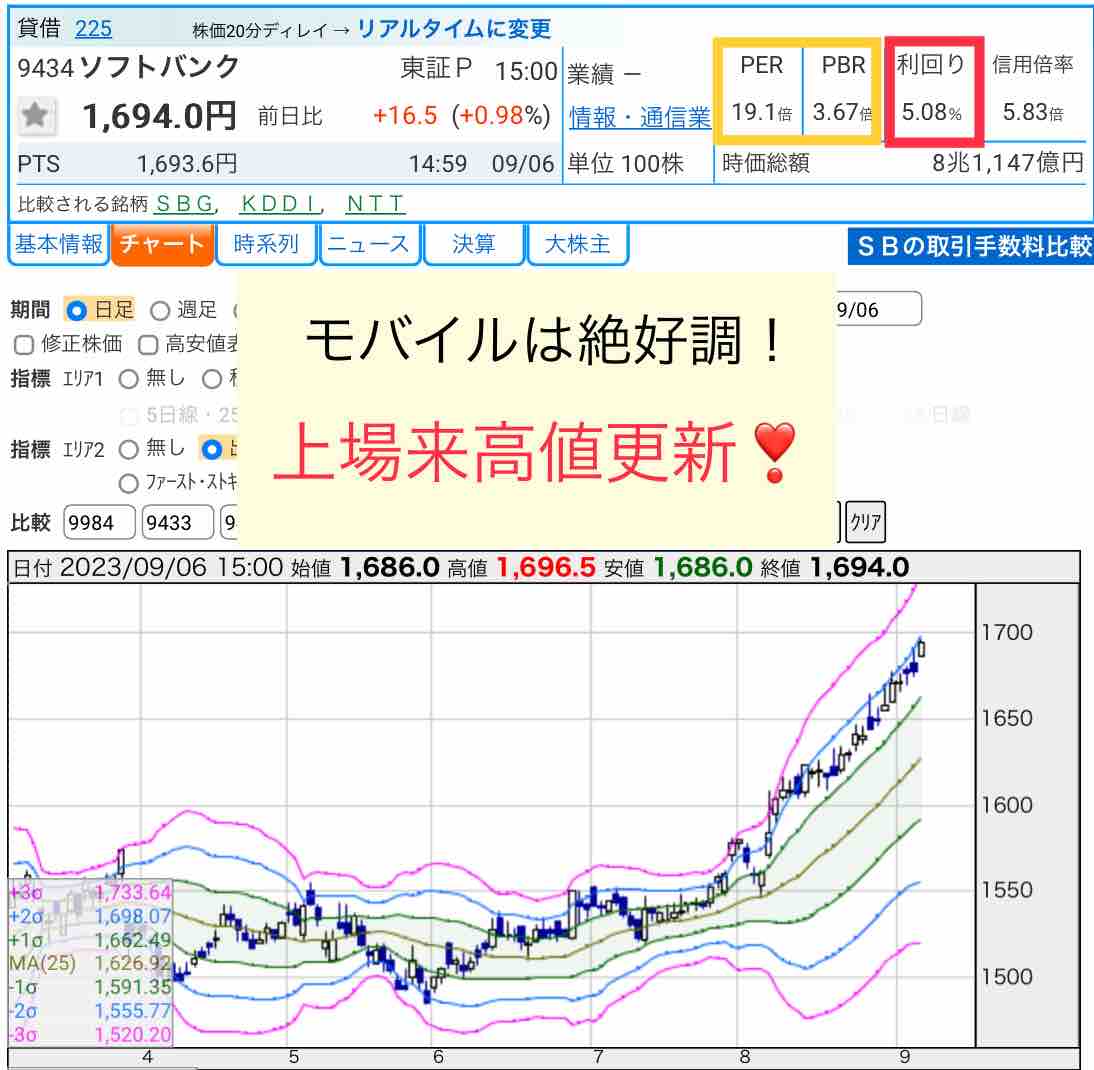Go to the 決算 tab
1094x1070 pixels.
473,244
